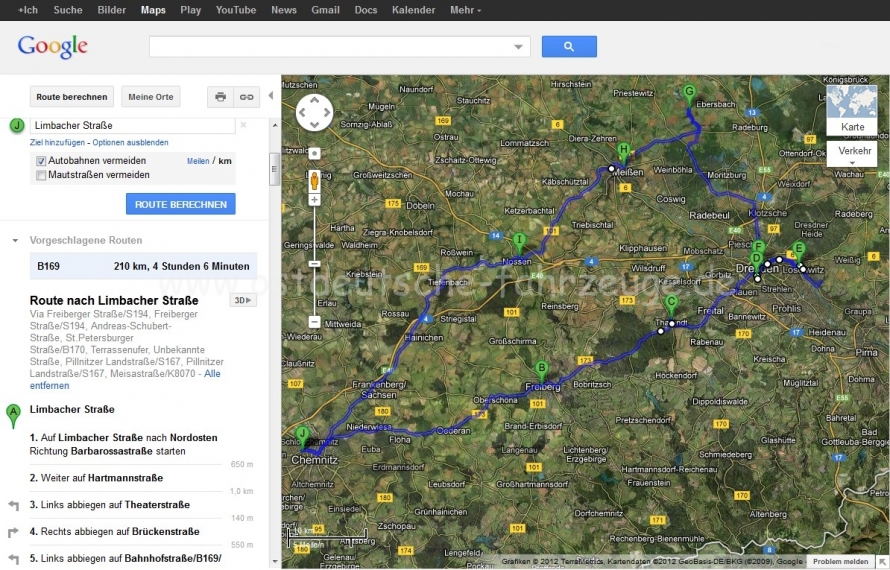
Task: Open News in top bar
Action: [284, 10]
